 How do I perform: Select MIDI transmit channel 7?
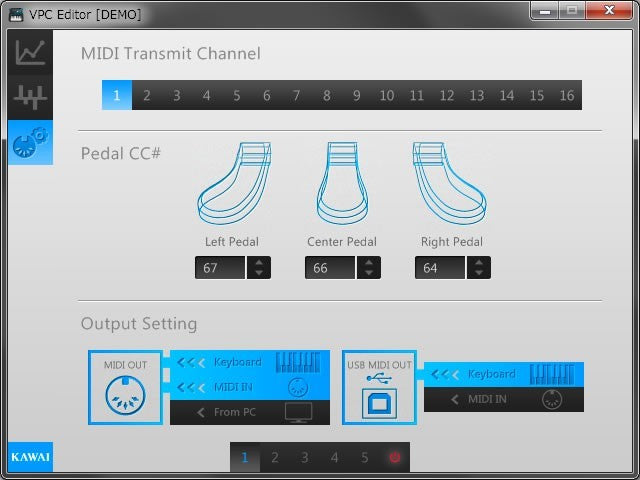pyautogui.click(x=297, y=95)
